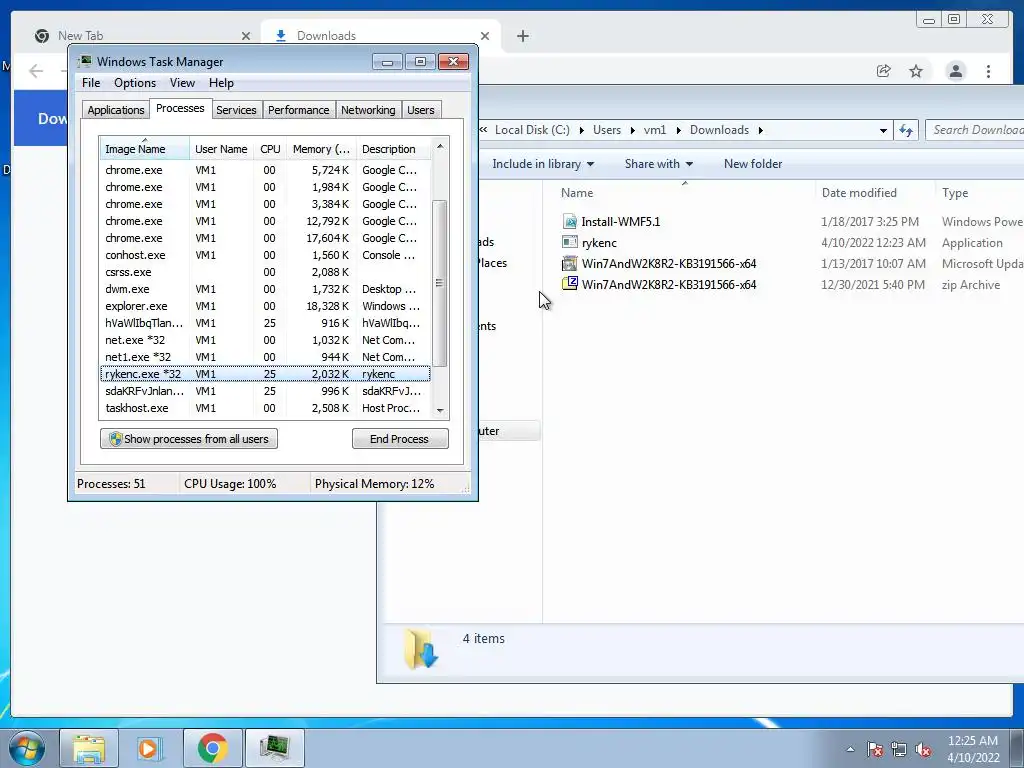Switch to Chrome via taskbar icon
This screenshot has height=768, width=1024.
[212, 748]
